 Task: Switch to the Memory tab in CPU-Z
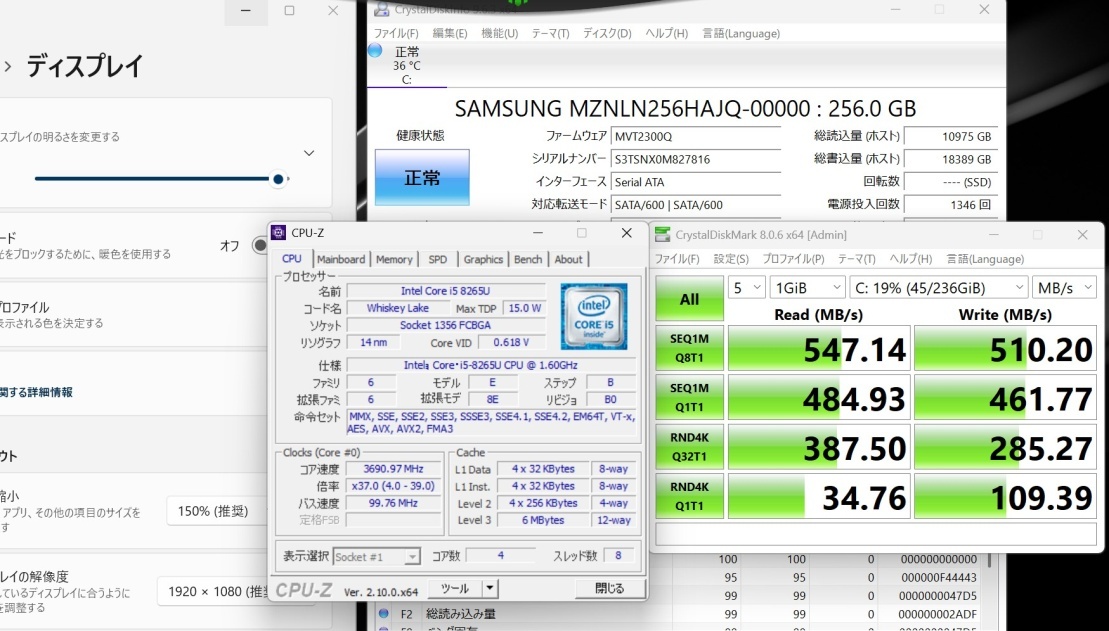[394, 259]
